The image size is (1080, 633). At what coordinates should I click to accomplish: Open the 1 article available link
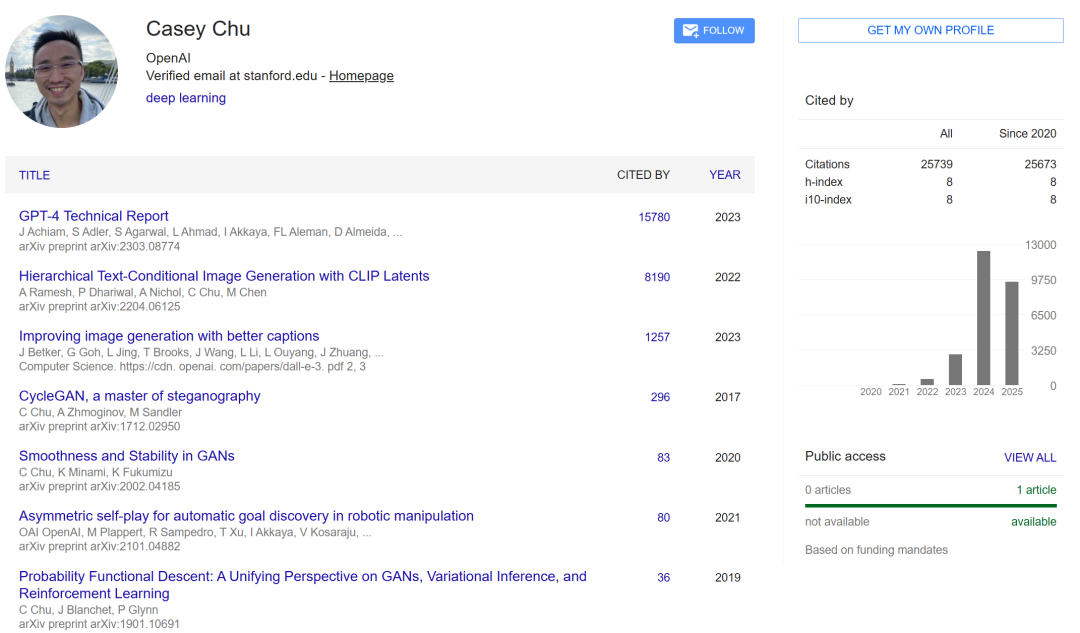tap(1036, 490)
